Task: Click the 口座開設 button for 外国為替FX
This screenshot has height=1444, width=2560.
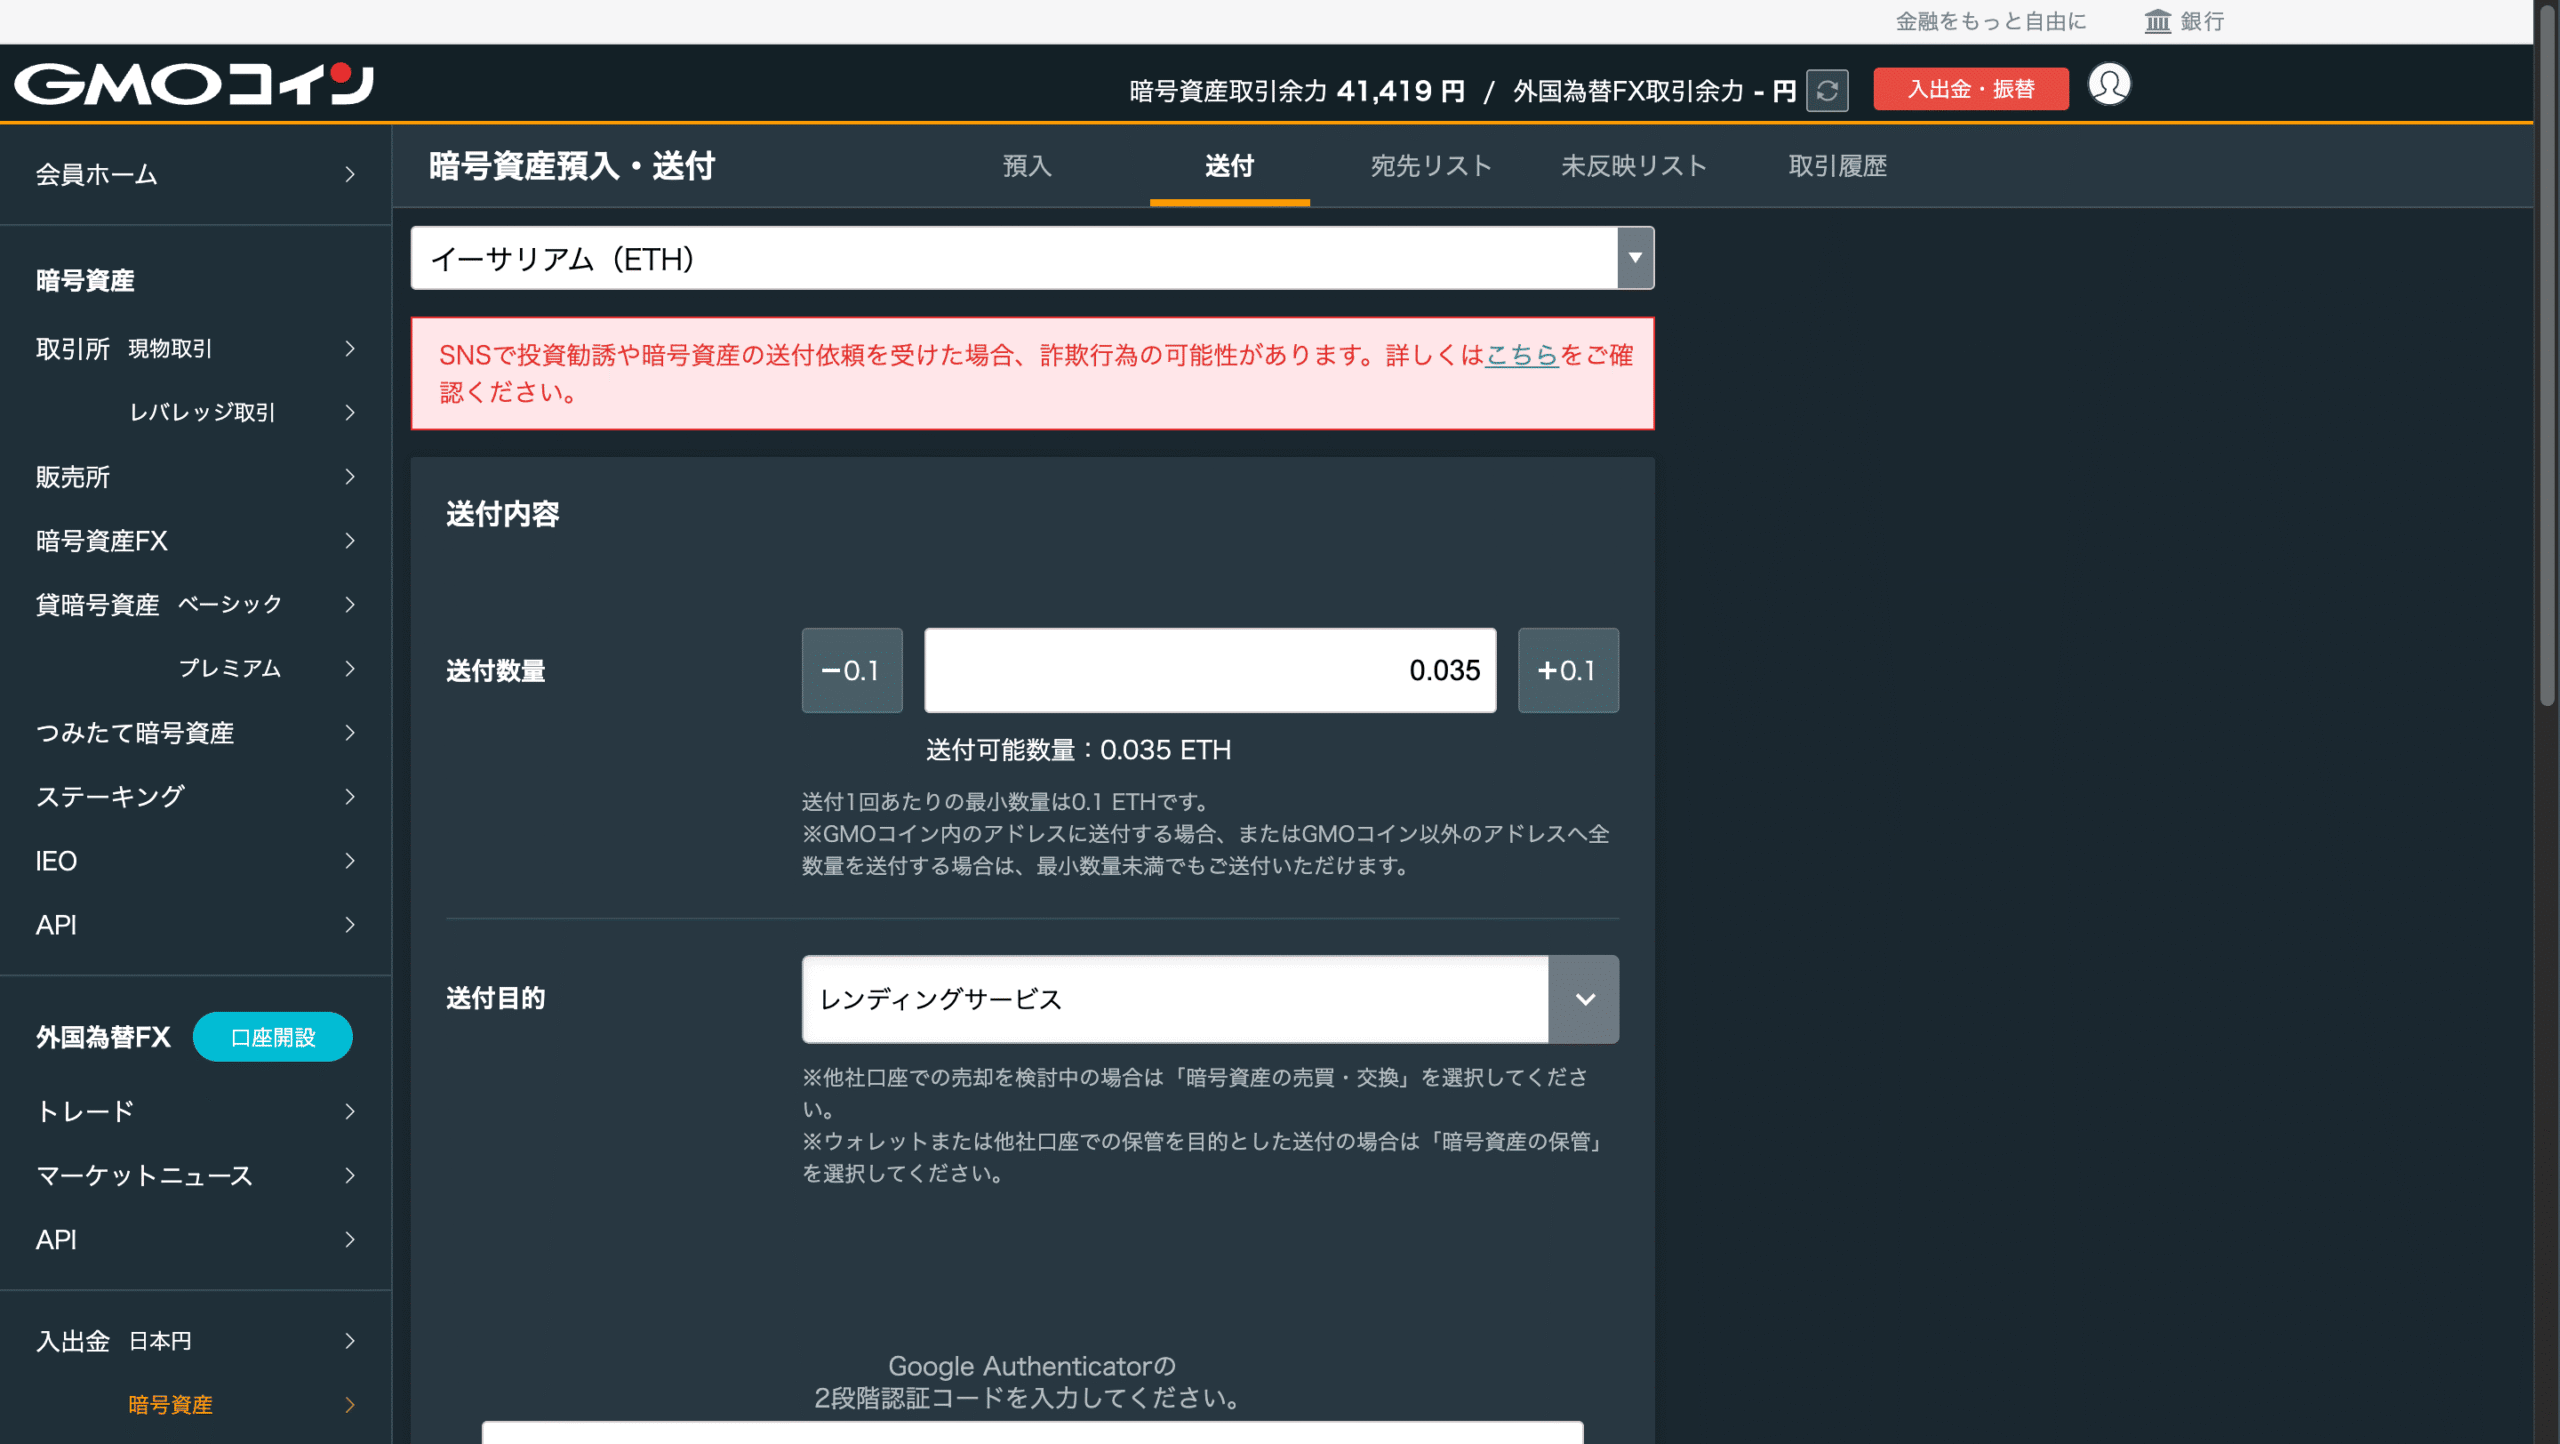Action: click(272, 1037)
